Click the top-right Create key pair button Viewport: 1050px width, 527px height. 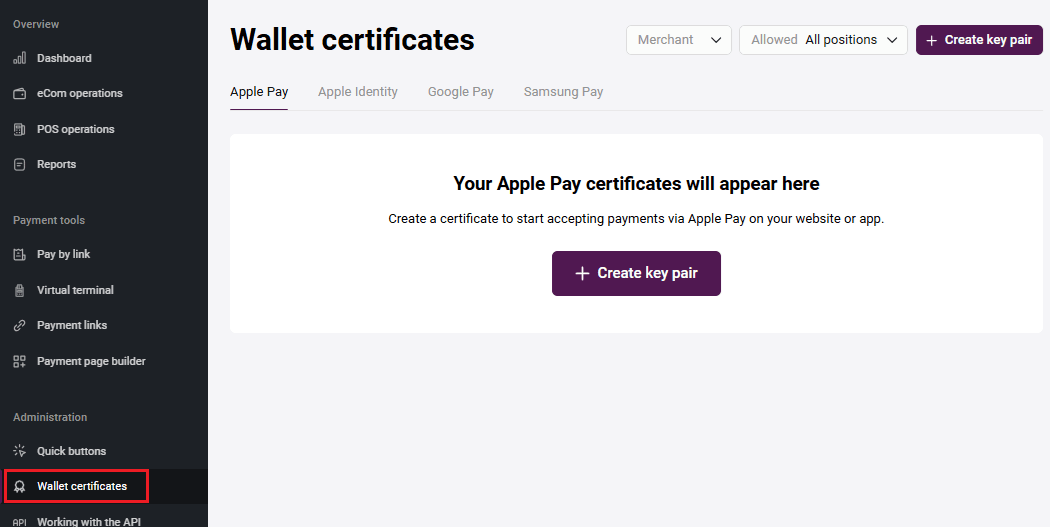pos(979,40)
